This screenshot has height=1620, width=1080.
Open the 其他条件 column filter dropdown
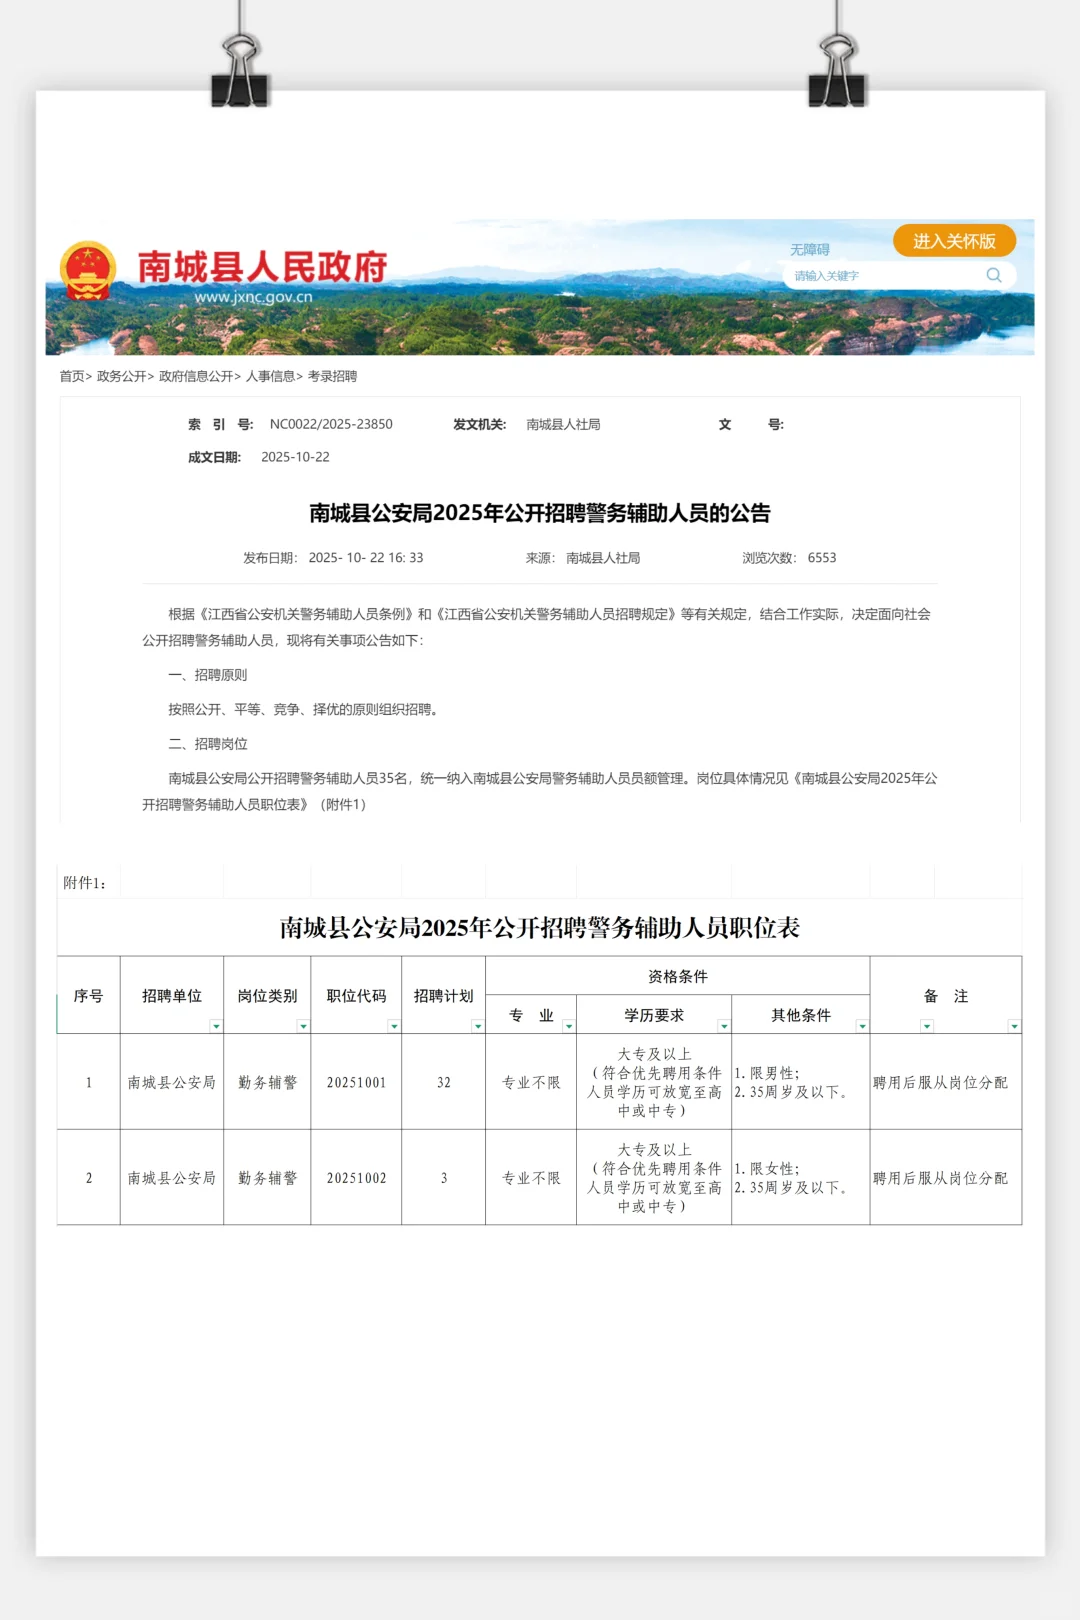click(862, 1026)
